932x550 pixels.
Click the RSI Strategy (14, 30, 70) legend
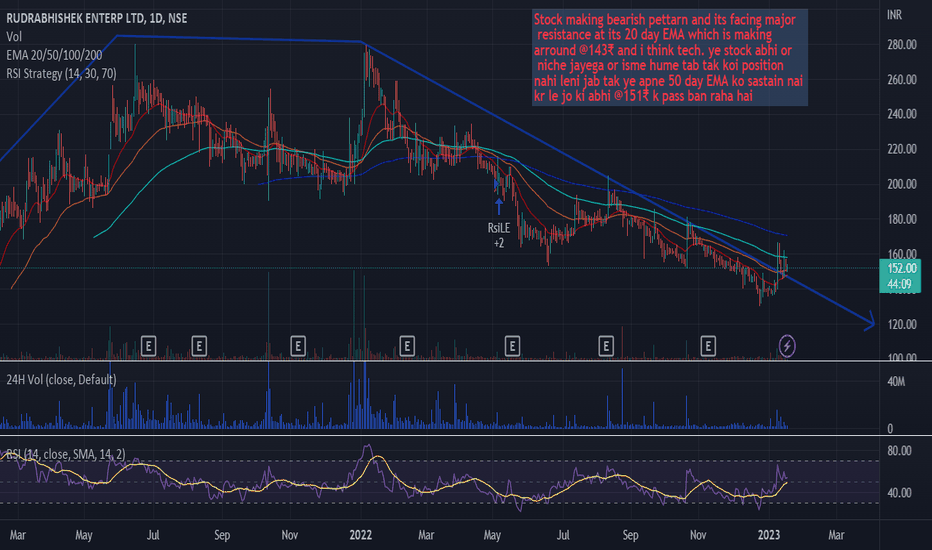point(61,74)
